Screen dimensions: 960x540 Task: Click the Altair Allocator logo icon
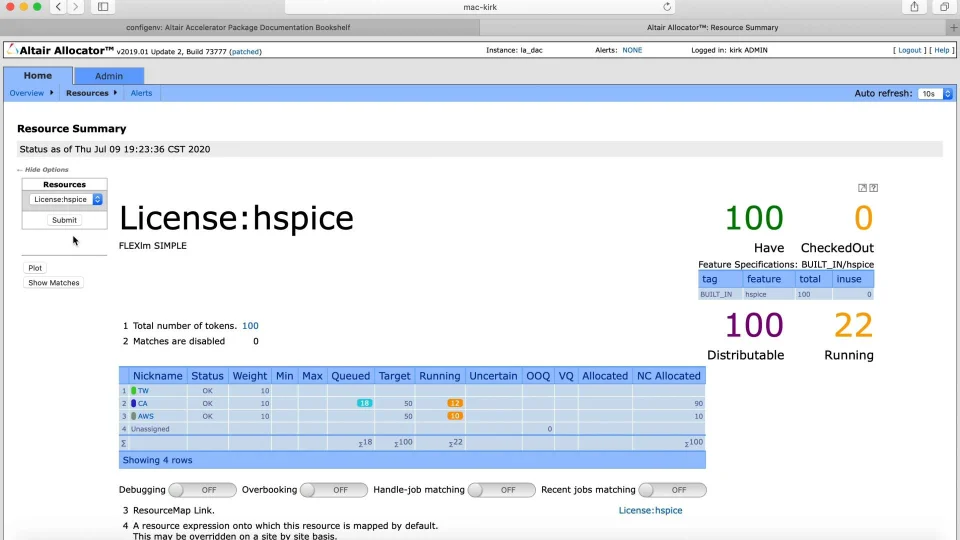click(x=11, y=50)
